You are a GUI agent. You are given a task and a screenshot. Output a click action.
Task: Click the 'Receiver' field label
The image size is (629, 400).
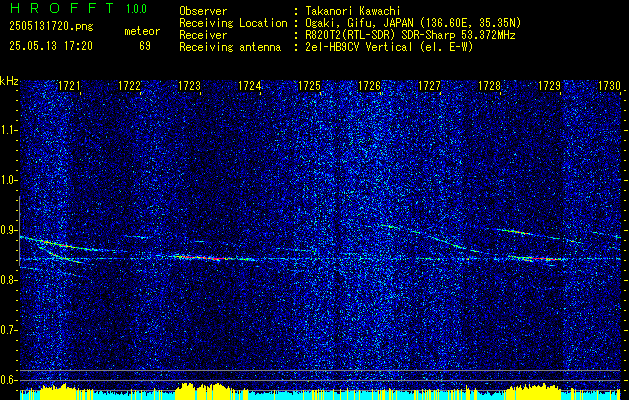point(203,35)
